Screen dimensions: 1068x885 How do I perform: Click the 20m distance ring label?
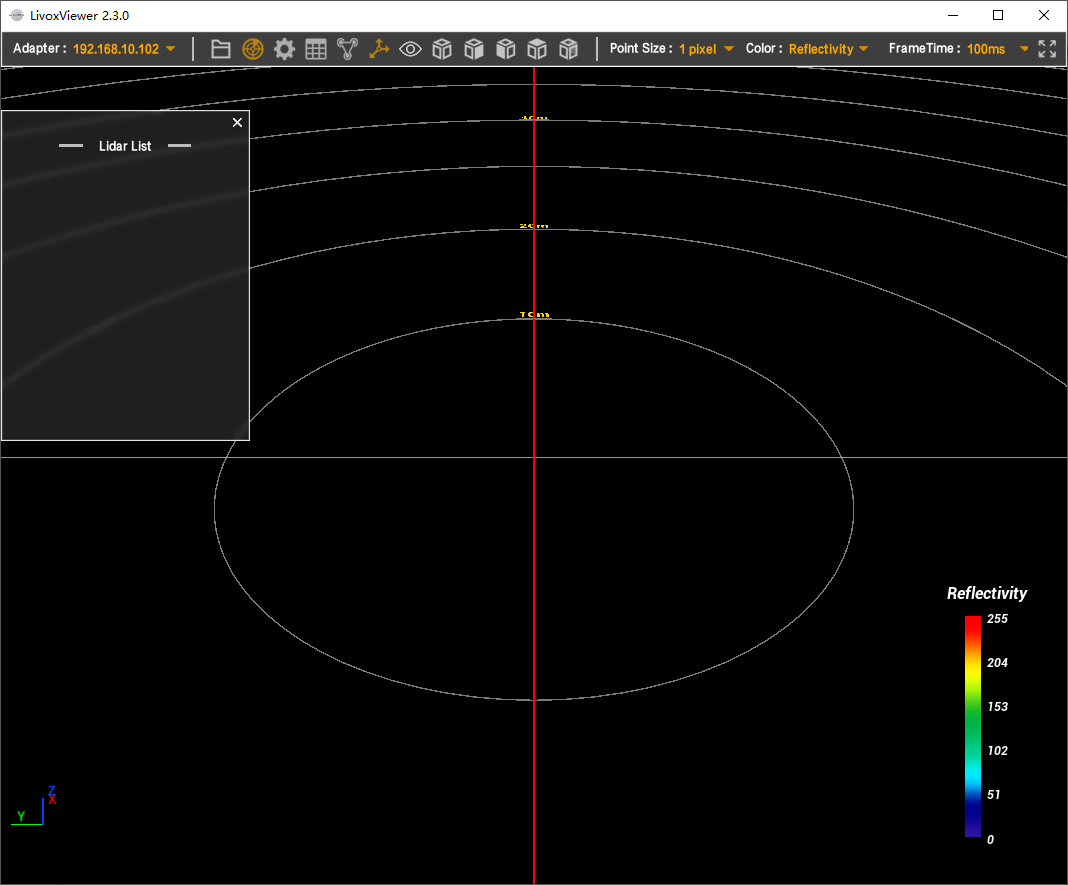[x=534, y=226]
